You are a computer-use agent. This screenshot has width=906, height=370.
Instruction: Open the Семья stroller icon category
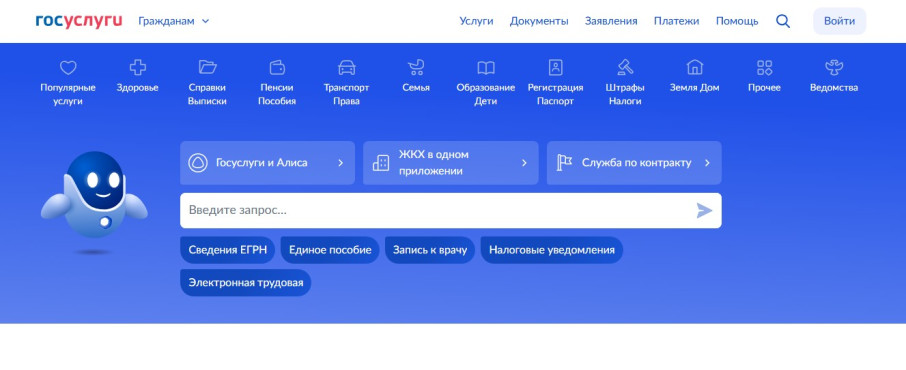pos(416,76)
